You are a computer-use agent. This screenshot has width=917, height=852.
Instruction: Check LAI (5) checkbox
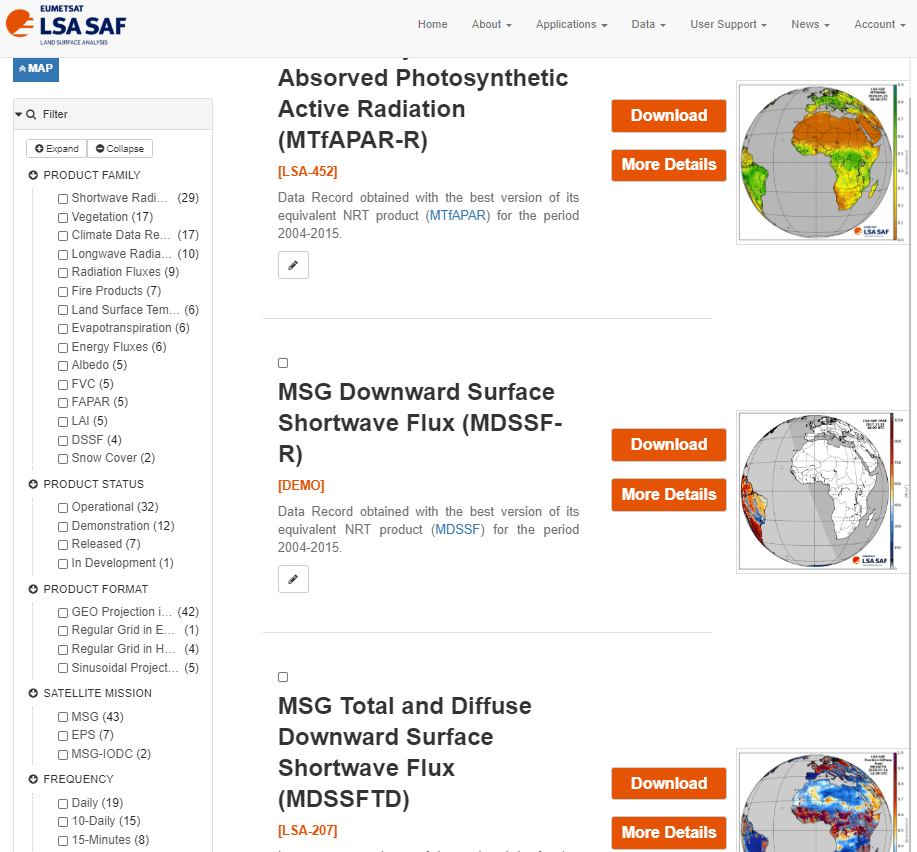pos(63,422)
